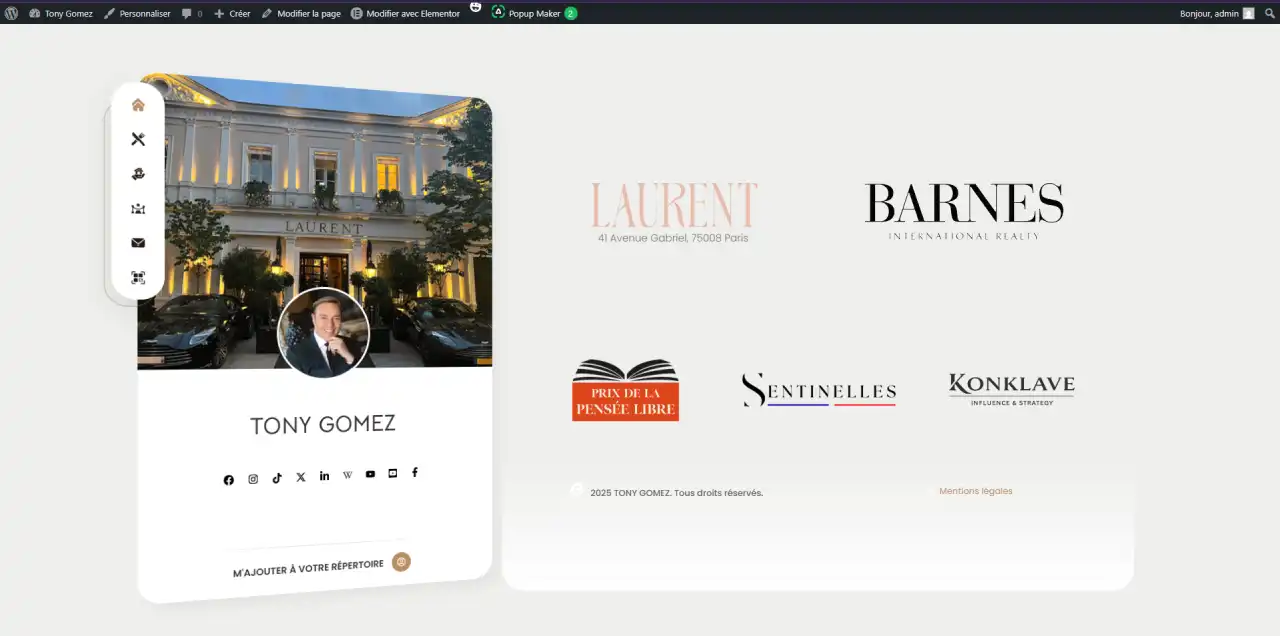Viewport: 1280px width, 636px height.
Task: Click the Sentinelles logo
Action: click(819, 389)
